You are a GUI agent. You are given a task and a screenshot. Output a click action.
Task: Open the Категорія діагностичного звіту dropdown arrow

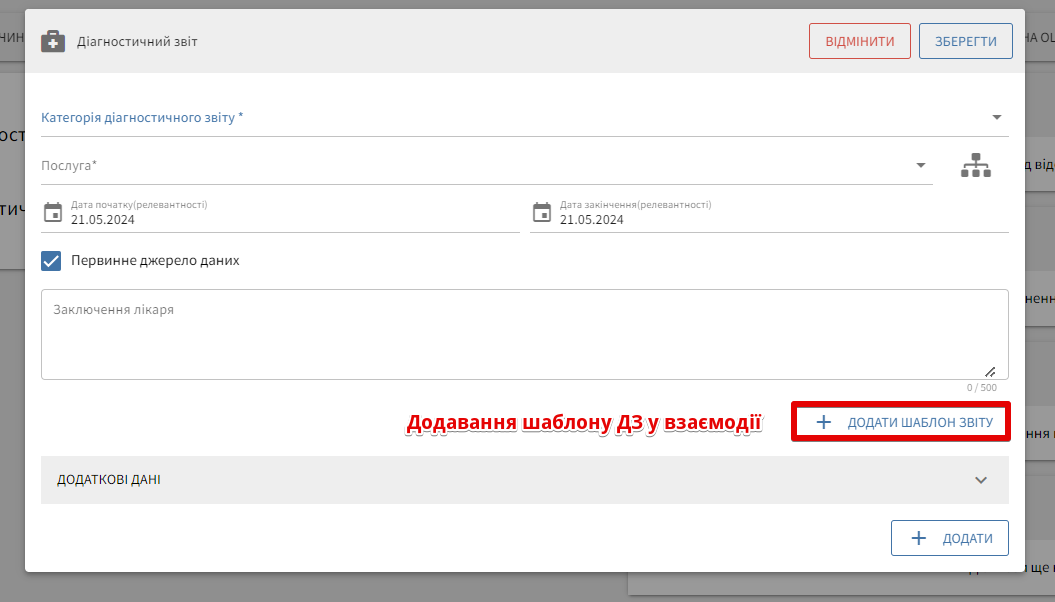pyautogui.click(x=996, y=117)
